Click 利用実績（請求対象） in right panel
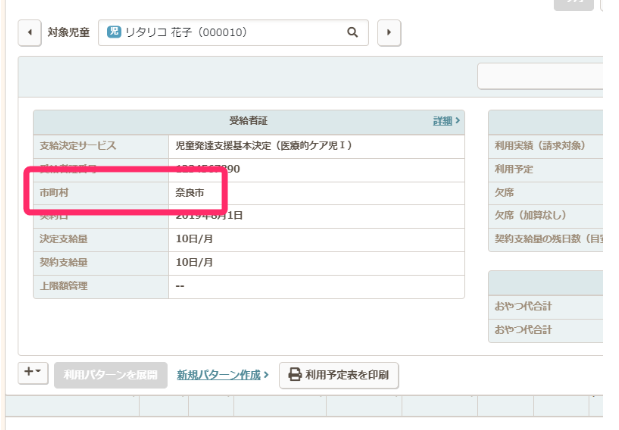The width and height of the screenshot is (619, 430). pyautogui.click(x=540, y=146)
